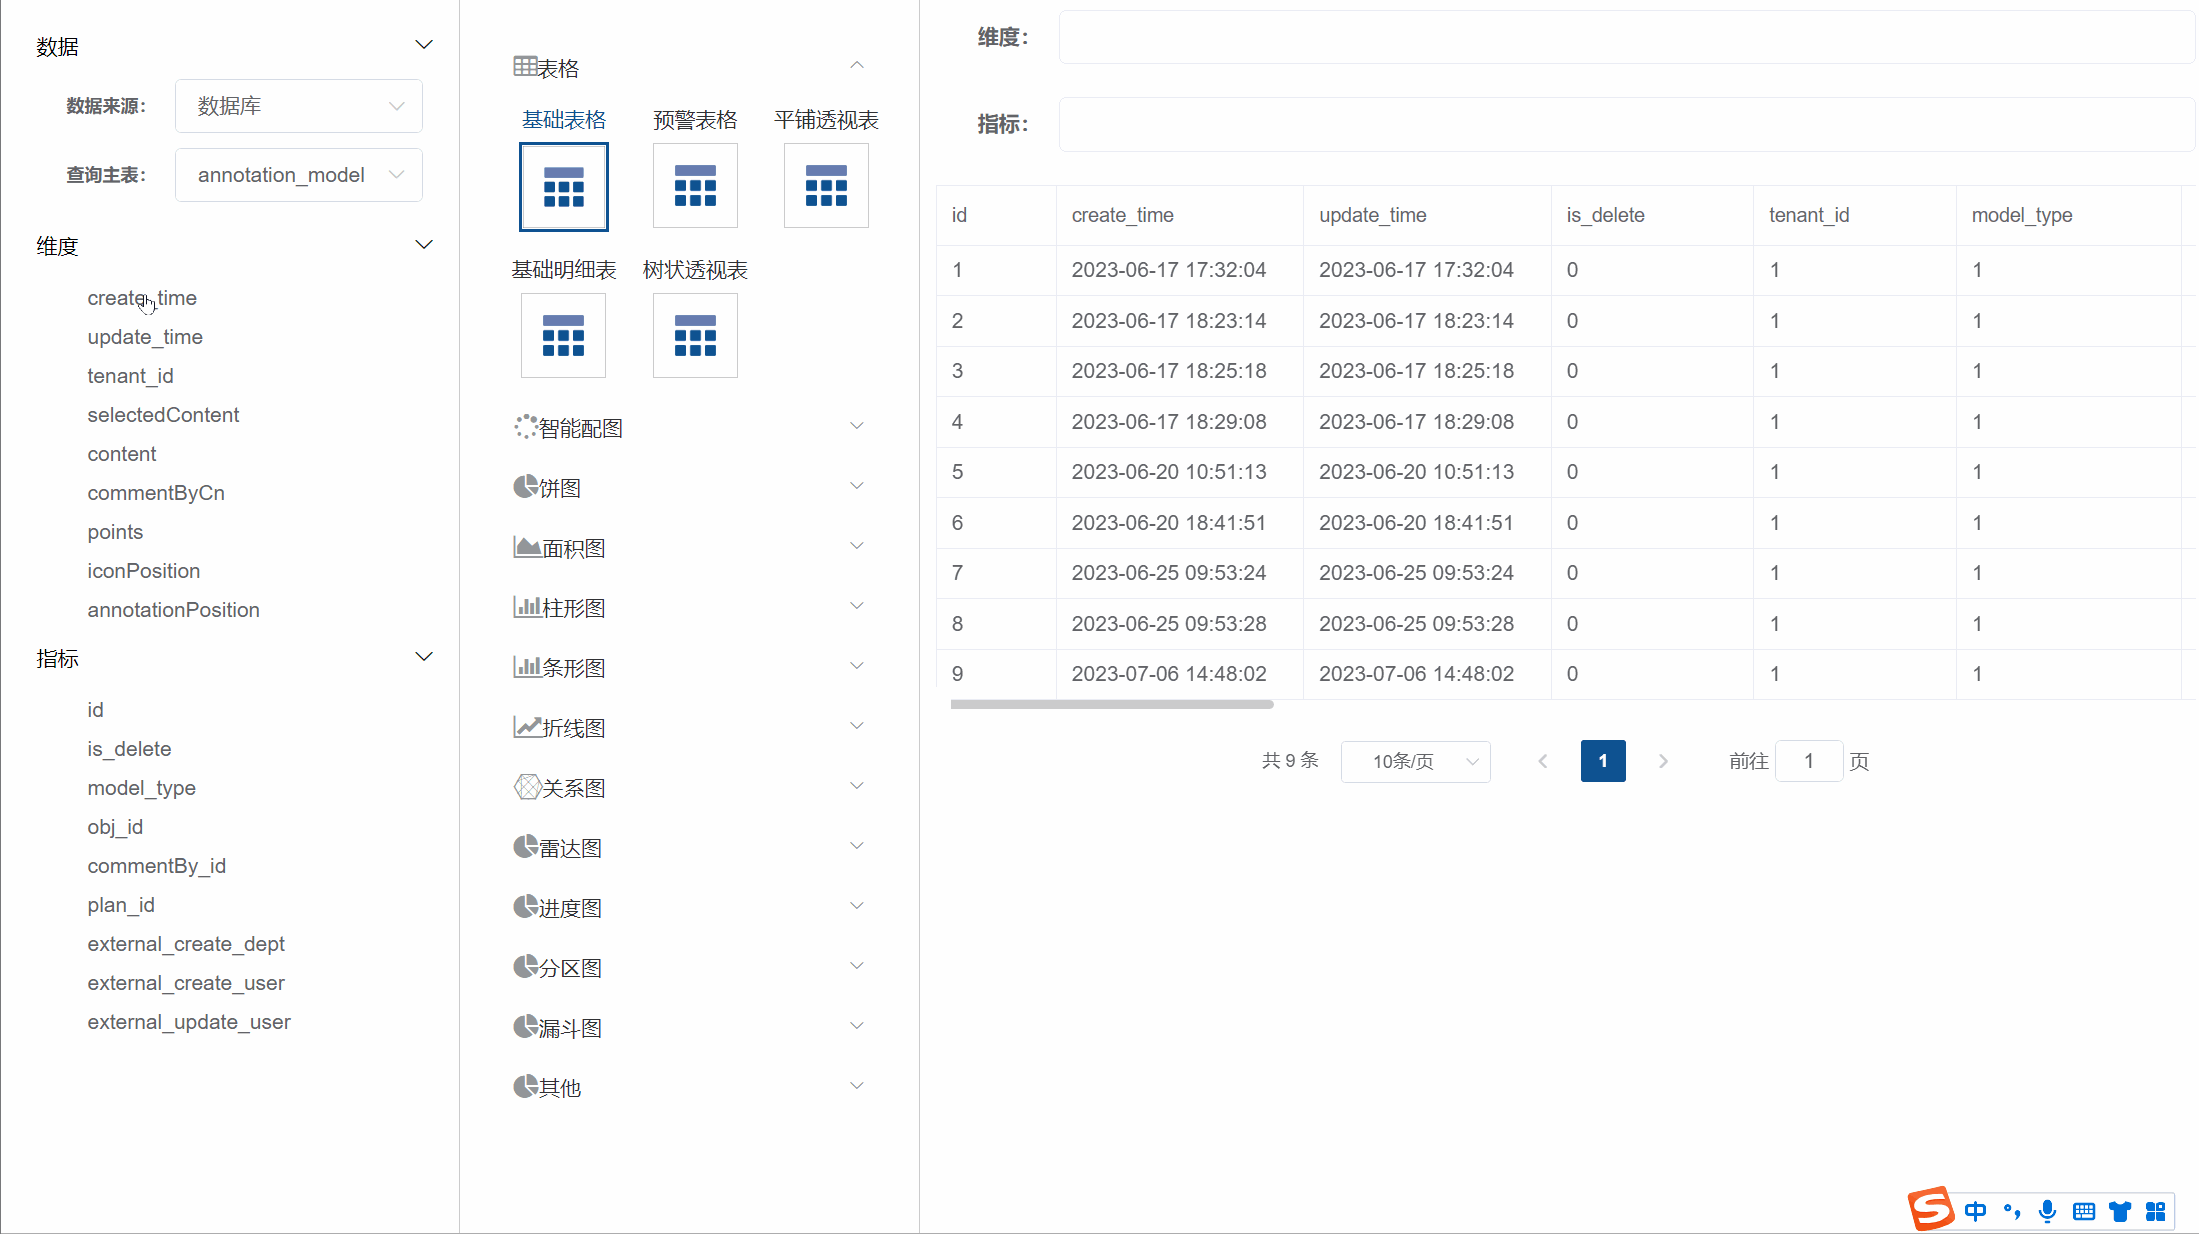Collapse the 表格 chart category section
The height and width of the screenshot is (1234, 2199).
[x=856, y=64]
